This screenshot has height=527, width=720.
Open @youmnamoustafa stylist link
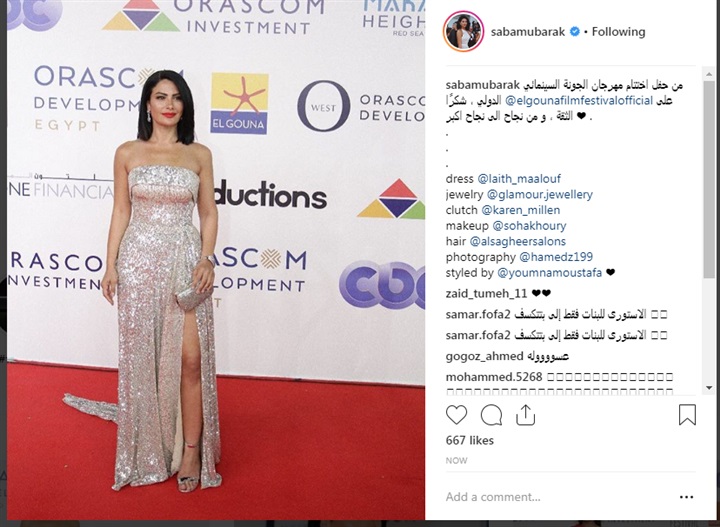[x=549, y=273]
